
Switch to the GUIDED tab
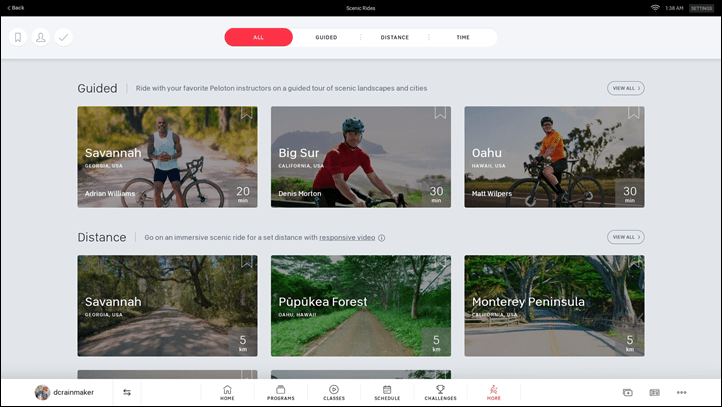point(326,37)
